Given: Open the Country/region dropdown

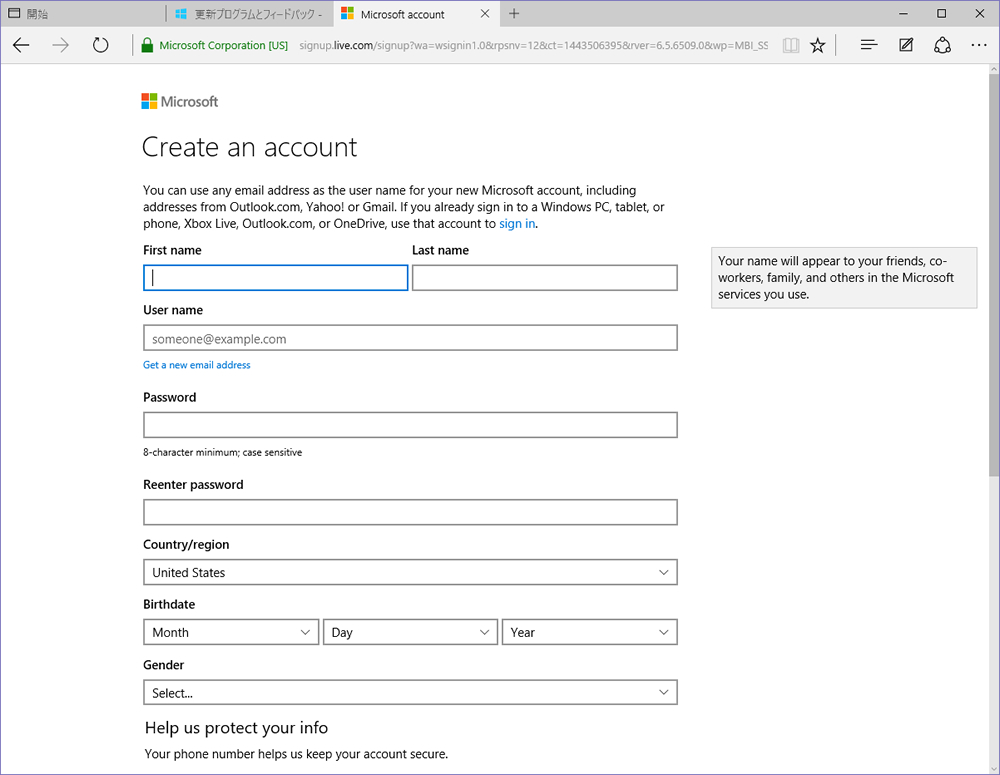Looking at the screenshot, I should tap(410, 572).
